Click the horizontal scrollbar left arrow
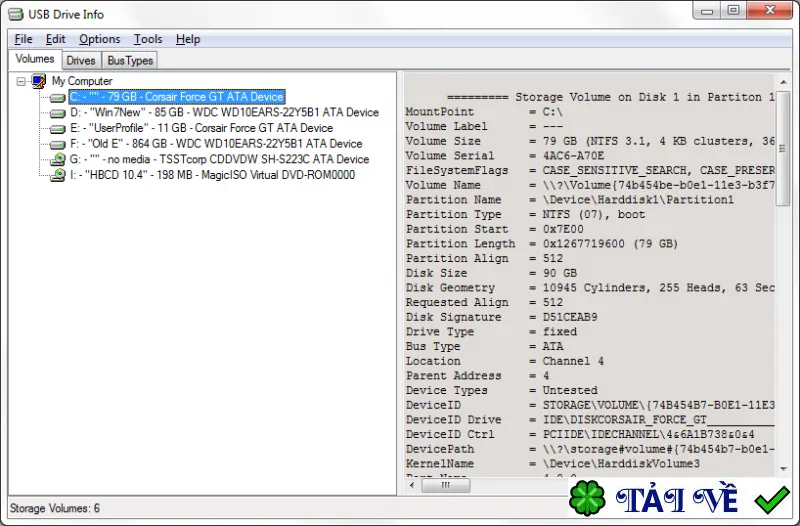This screenshot has width=800, height=526. (412, 485)
